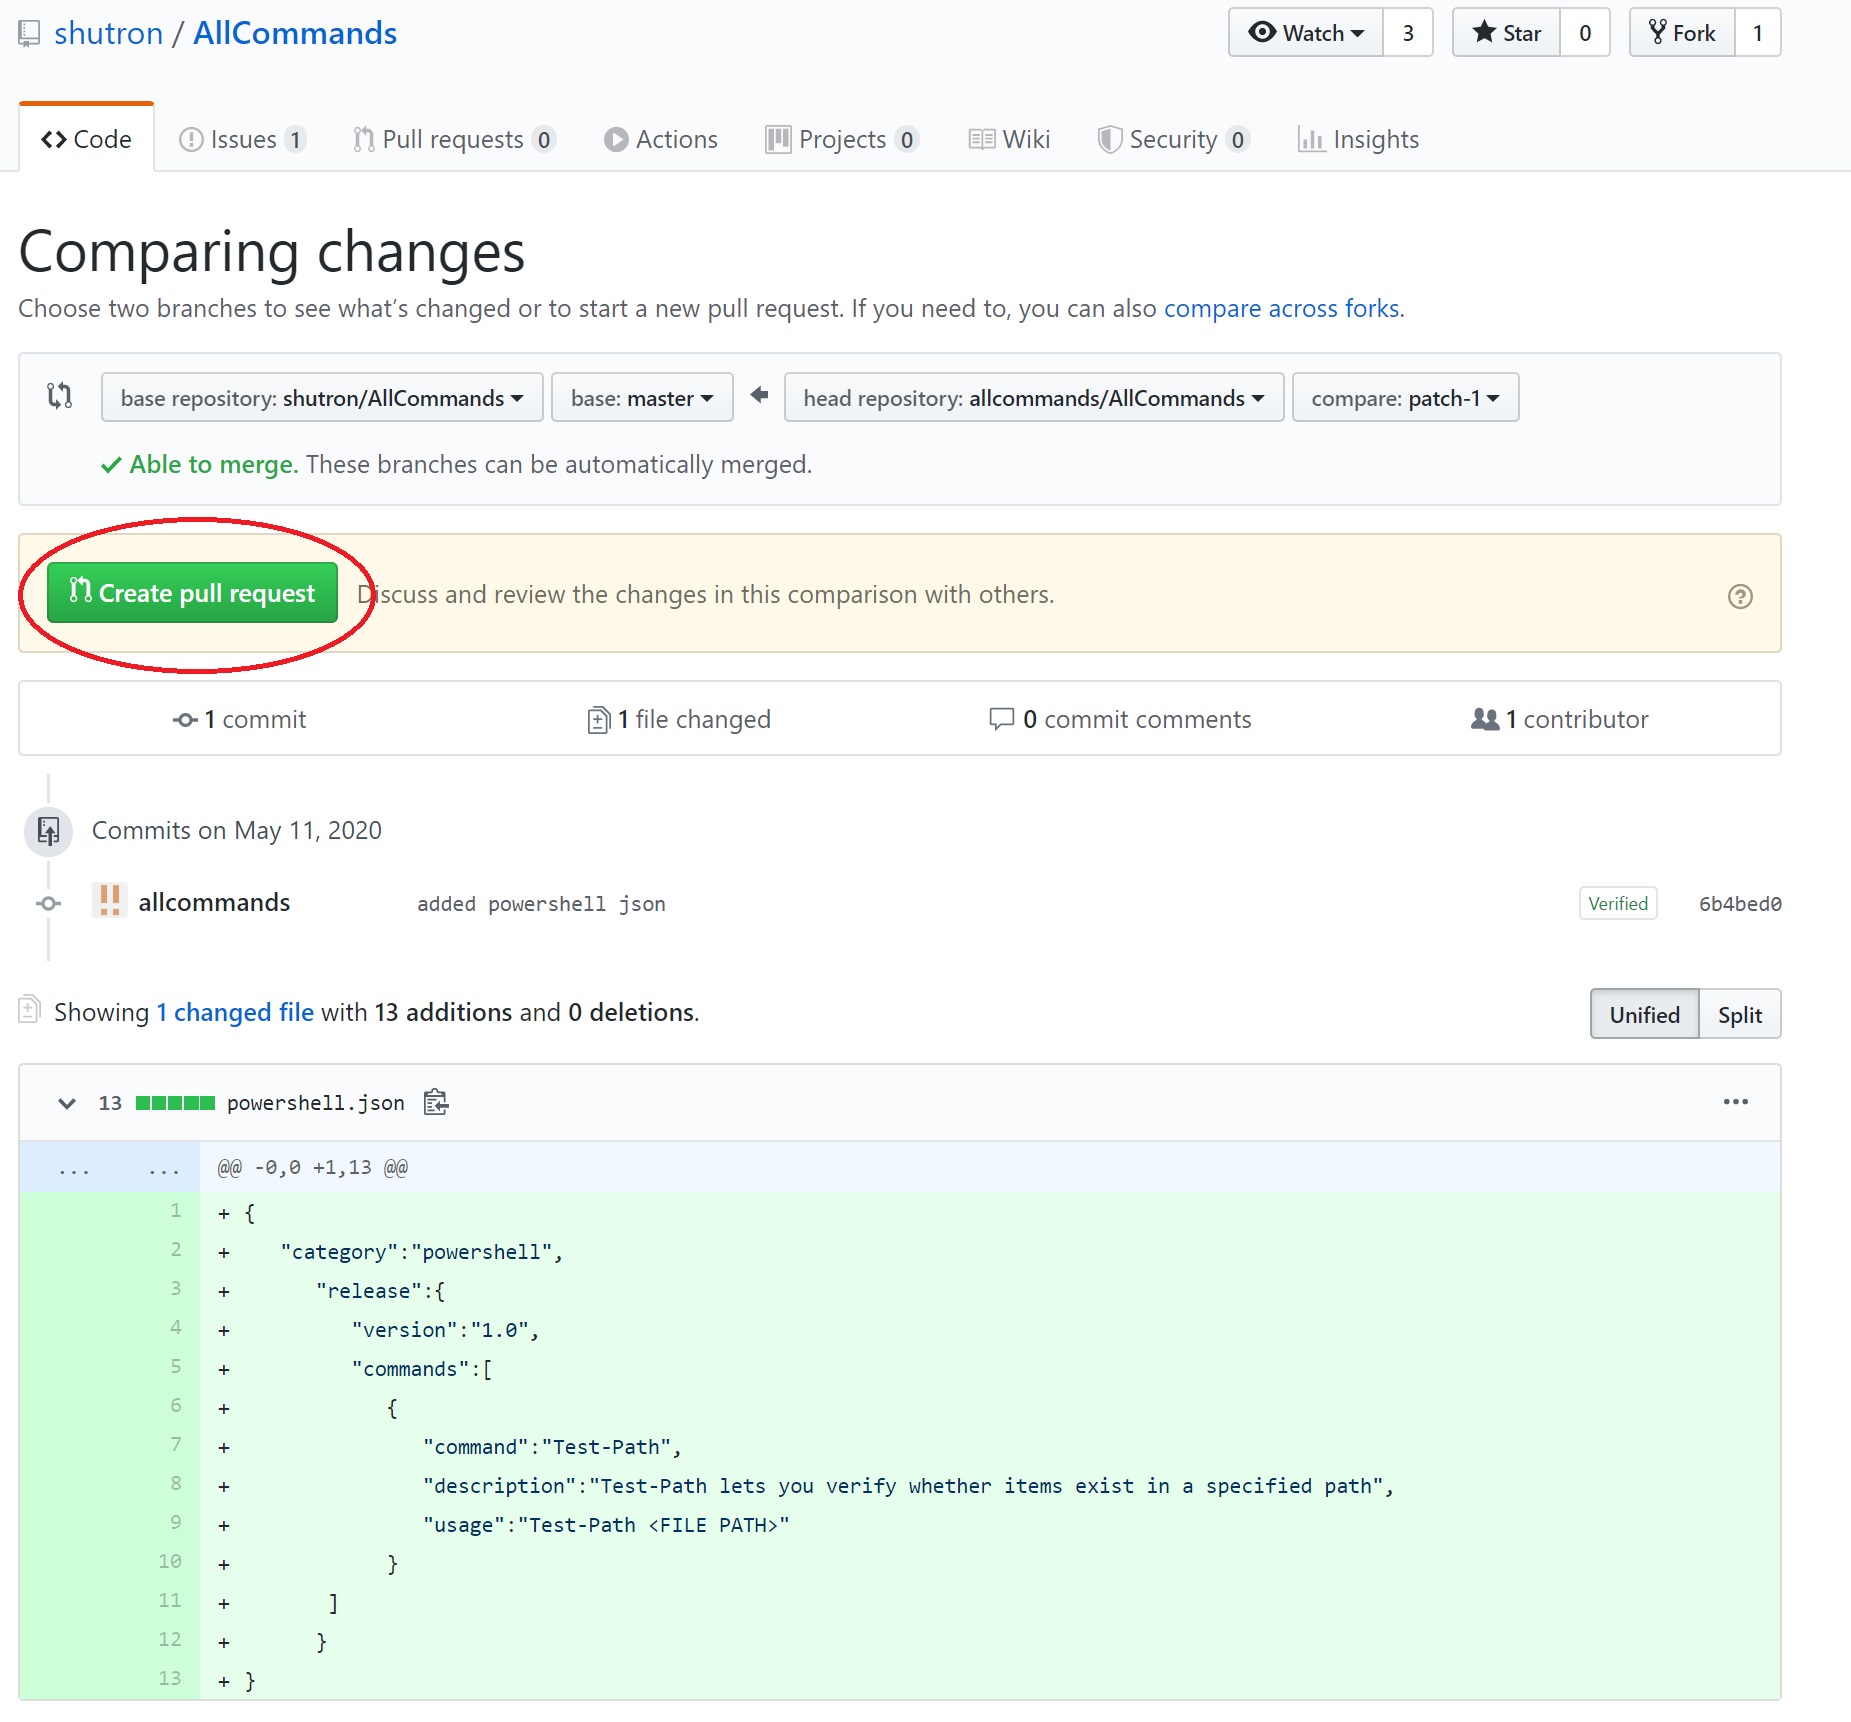Go to the Pull requests tab
Image resolution: width=1851 pixels, height=1722 pixels.
click(453, 139)
